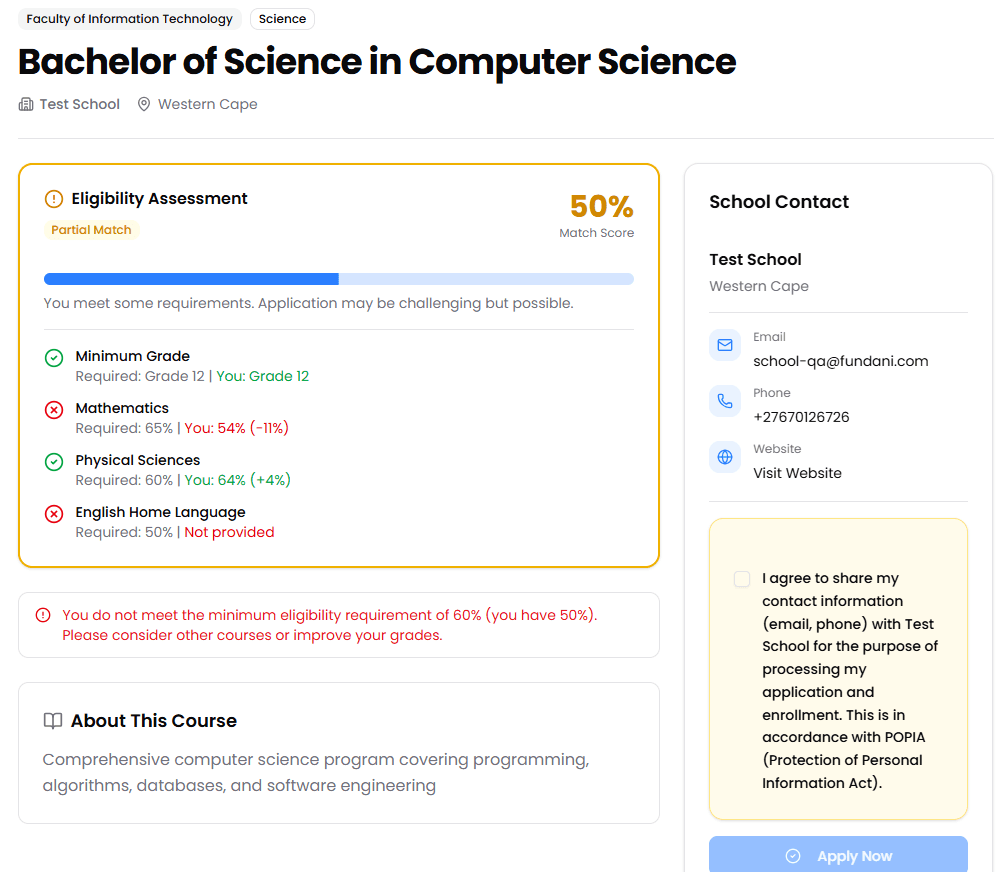Screen dimensions: 1005x872
Task: Click the Science category tag
Action: point(282,19)
